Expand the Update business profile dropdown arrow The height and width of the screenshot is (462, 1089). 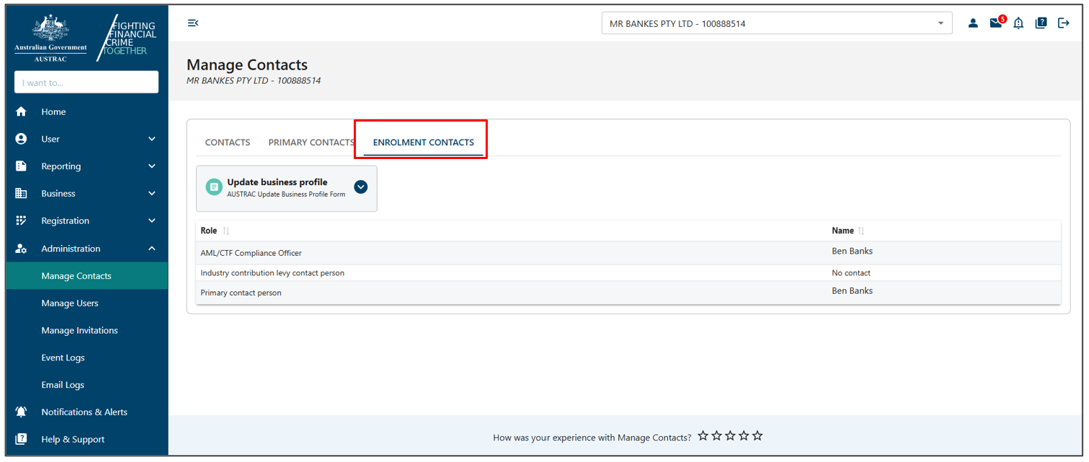pos(360,187)
